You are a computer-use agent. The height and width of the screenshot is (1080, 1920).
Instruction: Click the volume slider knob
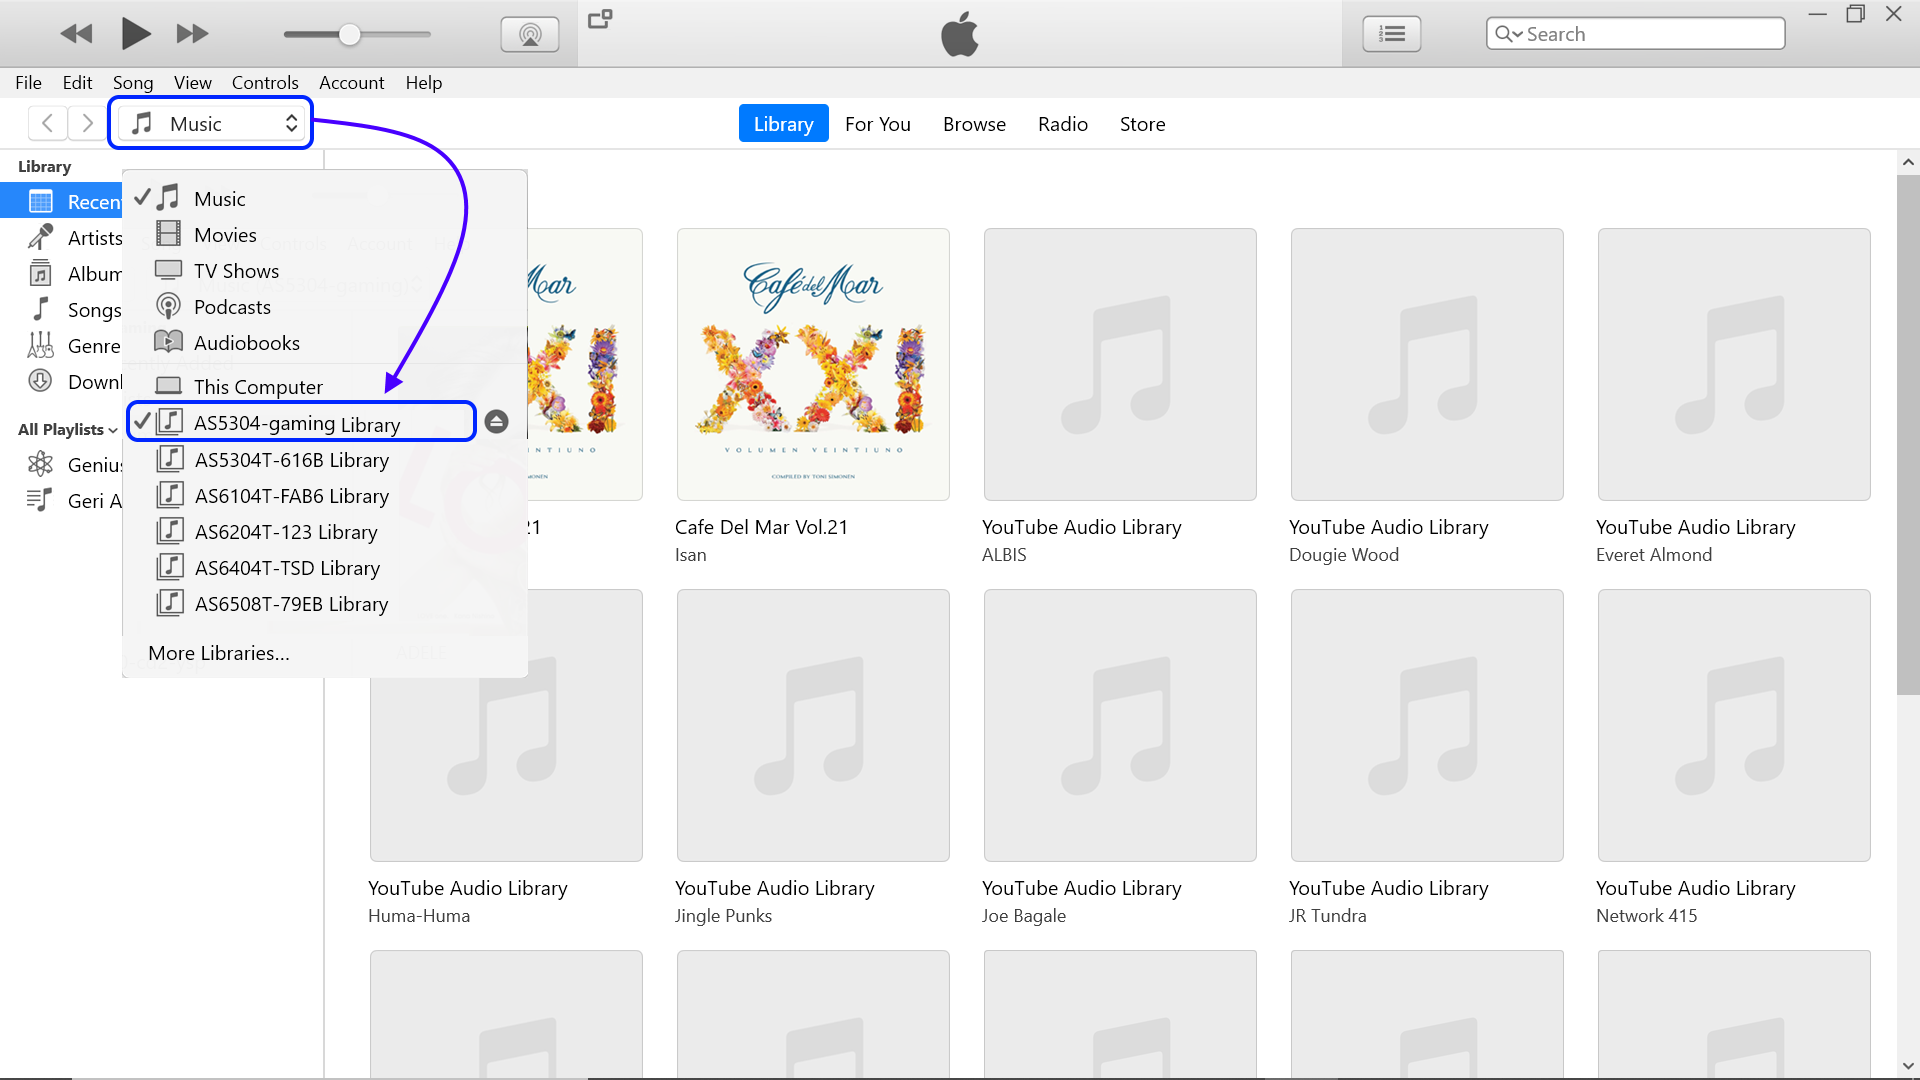349,35
